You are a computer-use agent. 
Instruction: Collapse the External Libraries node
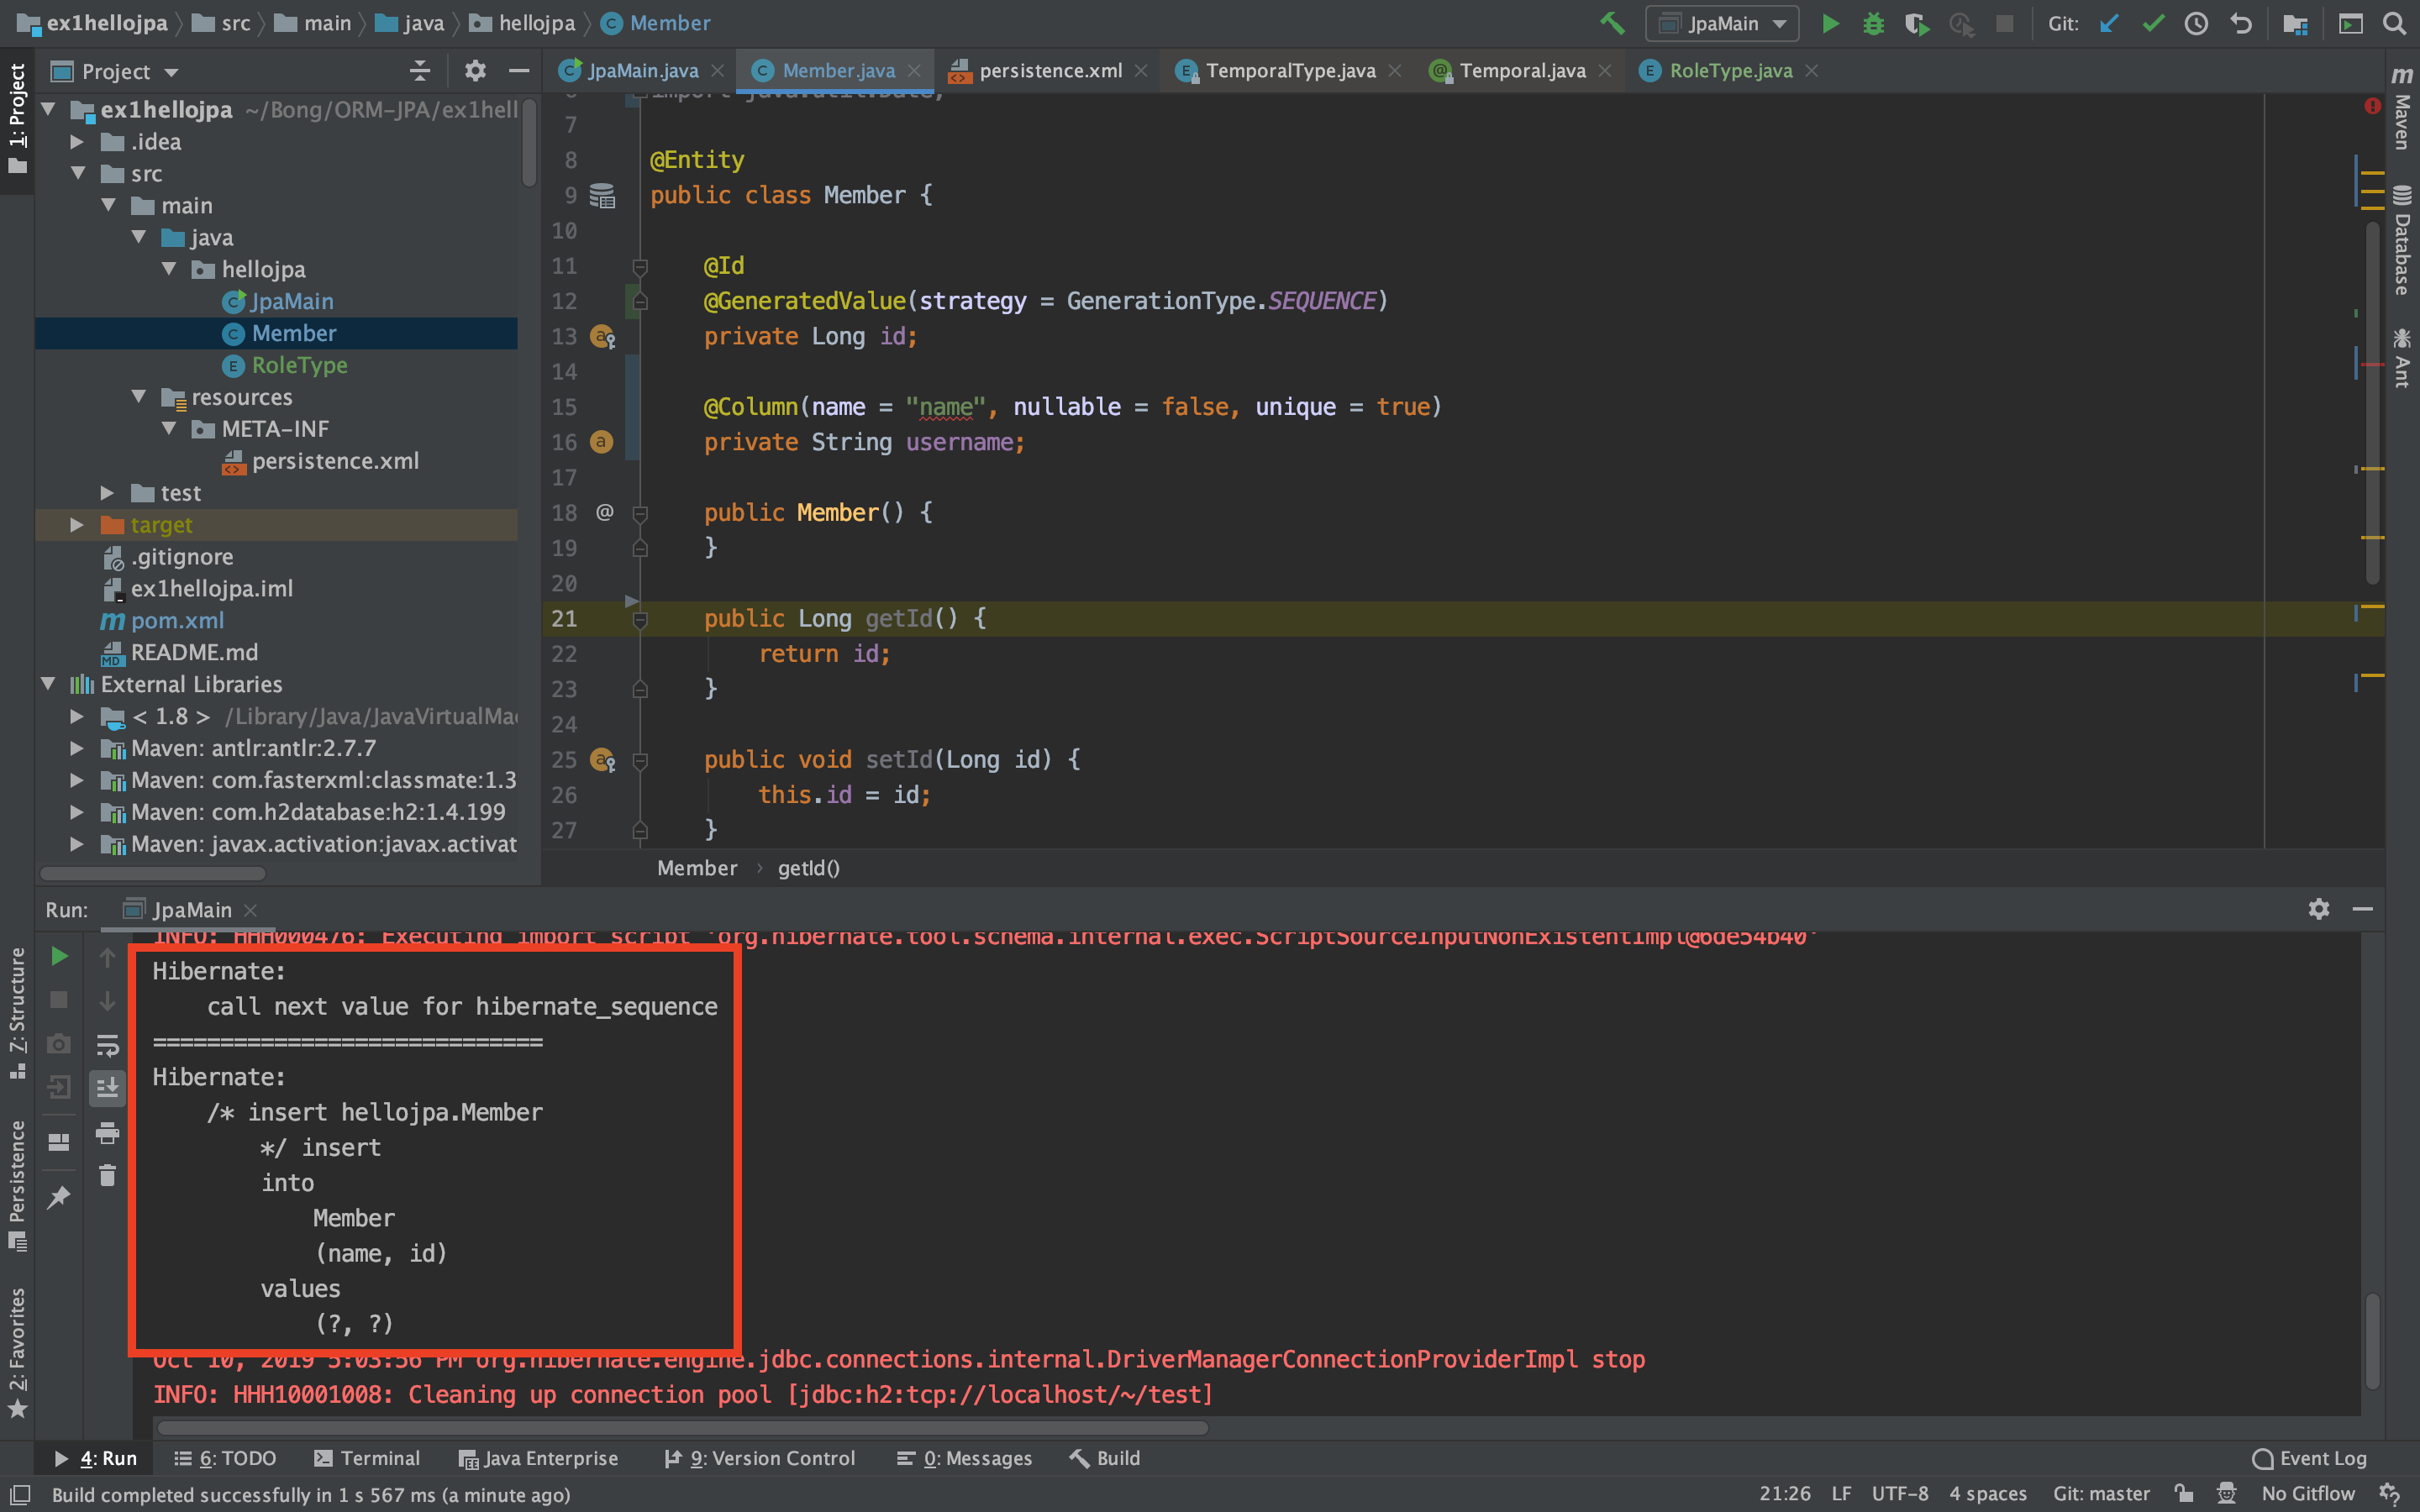pyautogui.click(x=48, y=684)
